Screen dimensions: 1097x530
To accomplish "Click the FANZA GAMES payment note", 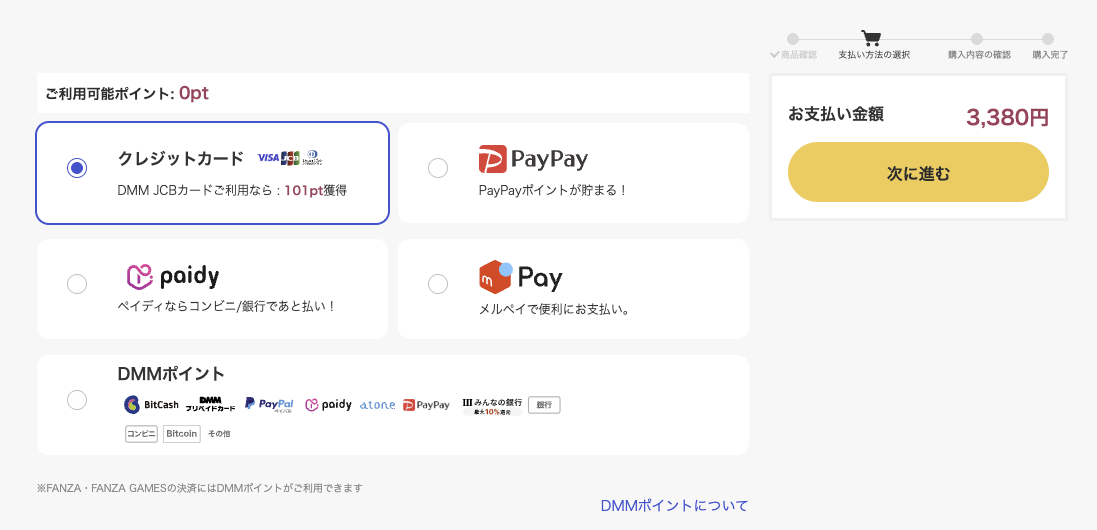I will [x=199, y=488].
